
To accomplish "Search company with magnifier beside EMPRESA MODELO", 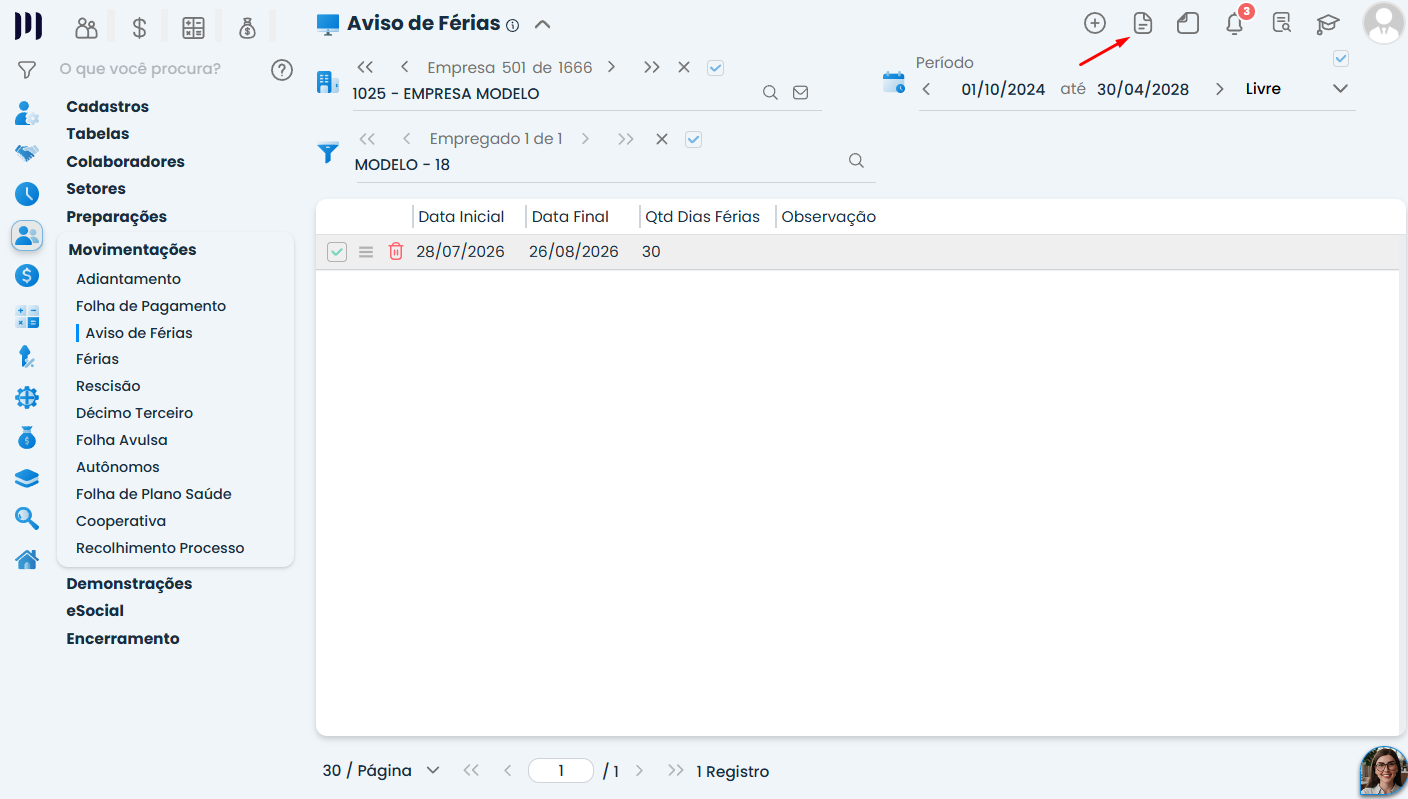I will [770, 92].
